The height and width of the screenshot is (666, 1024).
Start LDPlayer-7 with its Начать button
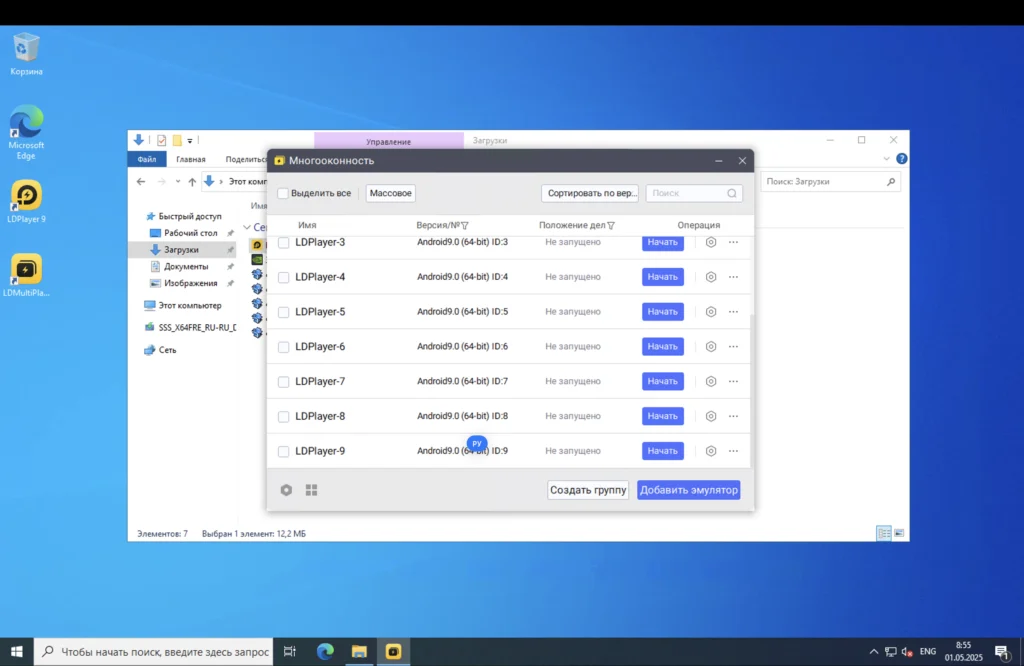(x=663, y=381)
